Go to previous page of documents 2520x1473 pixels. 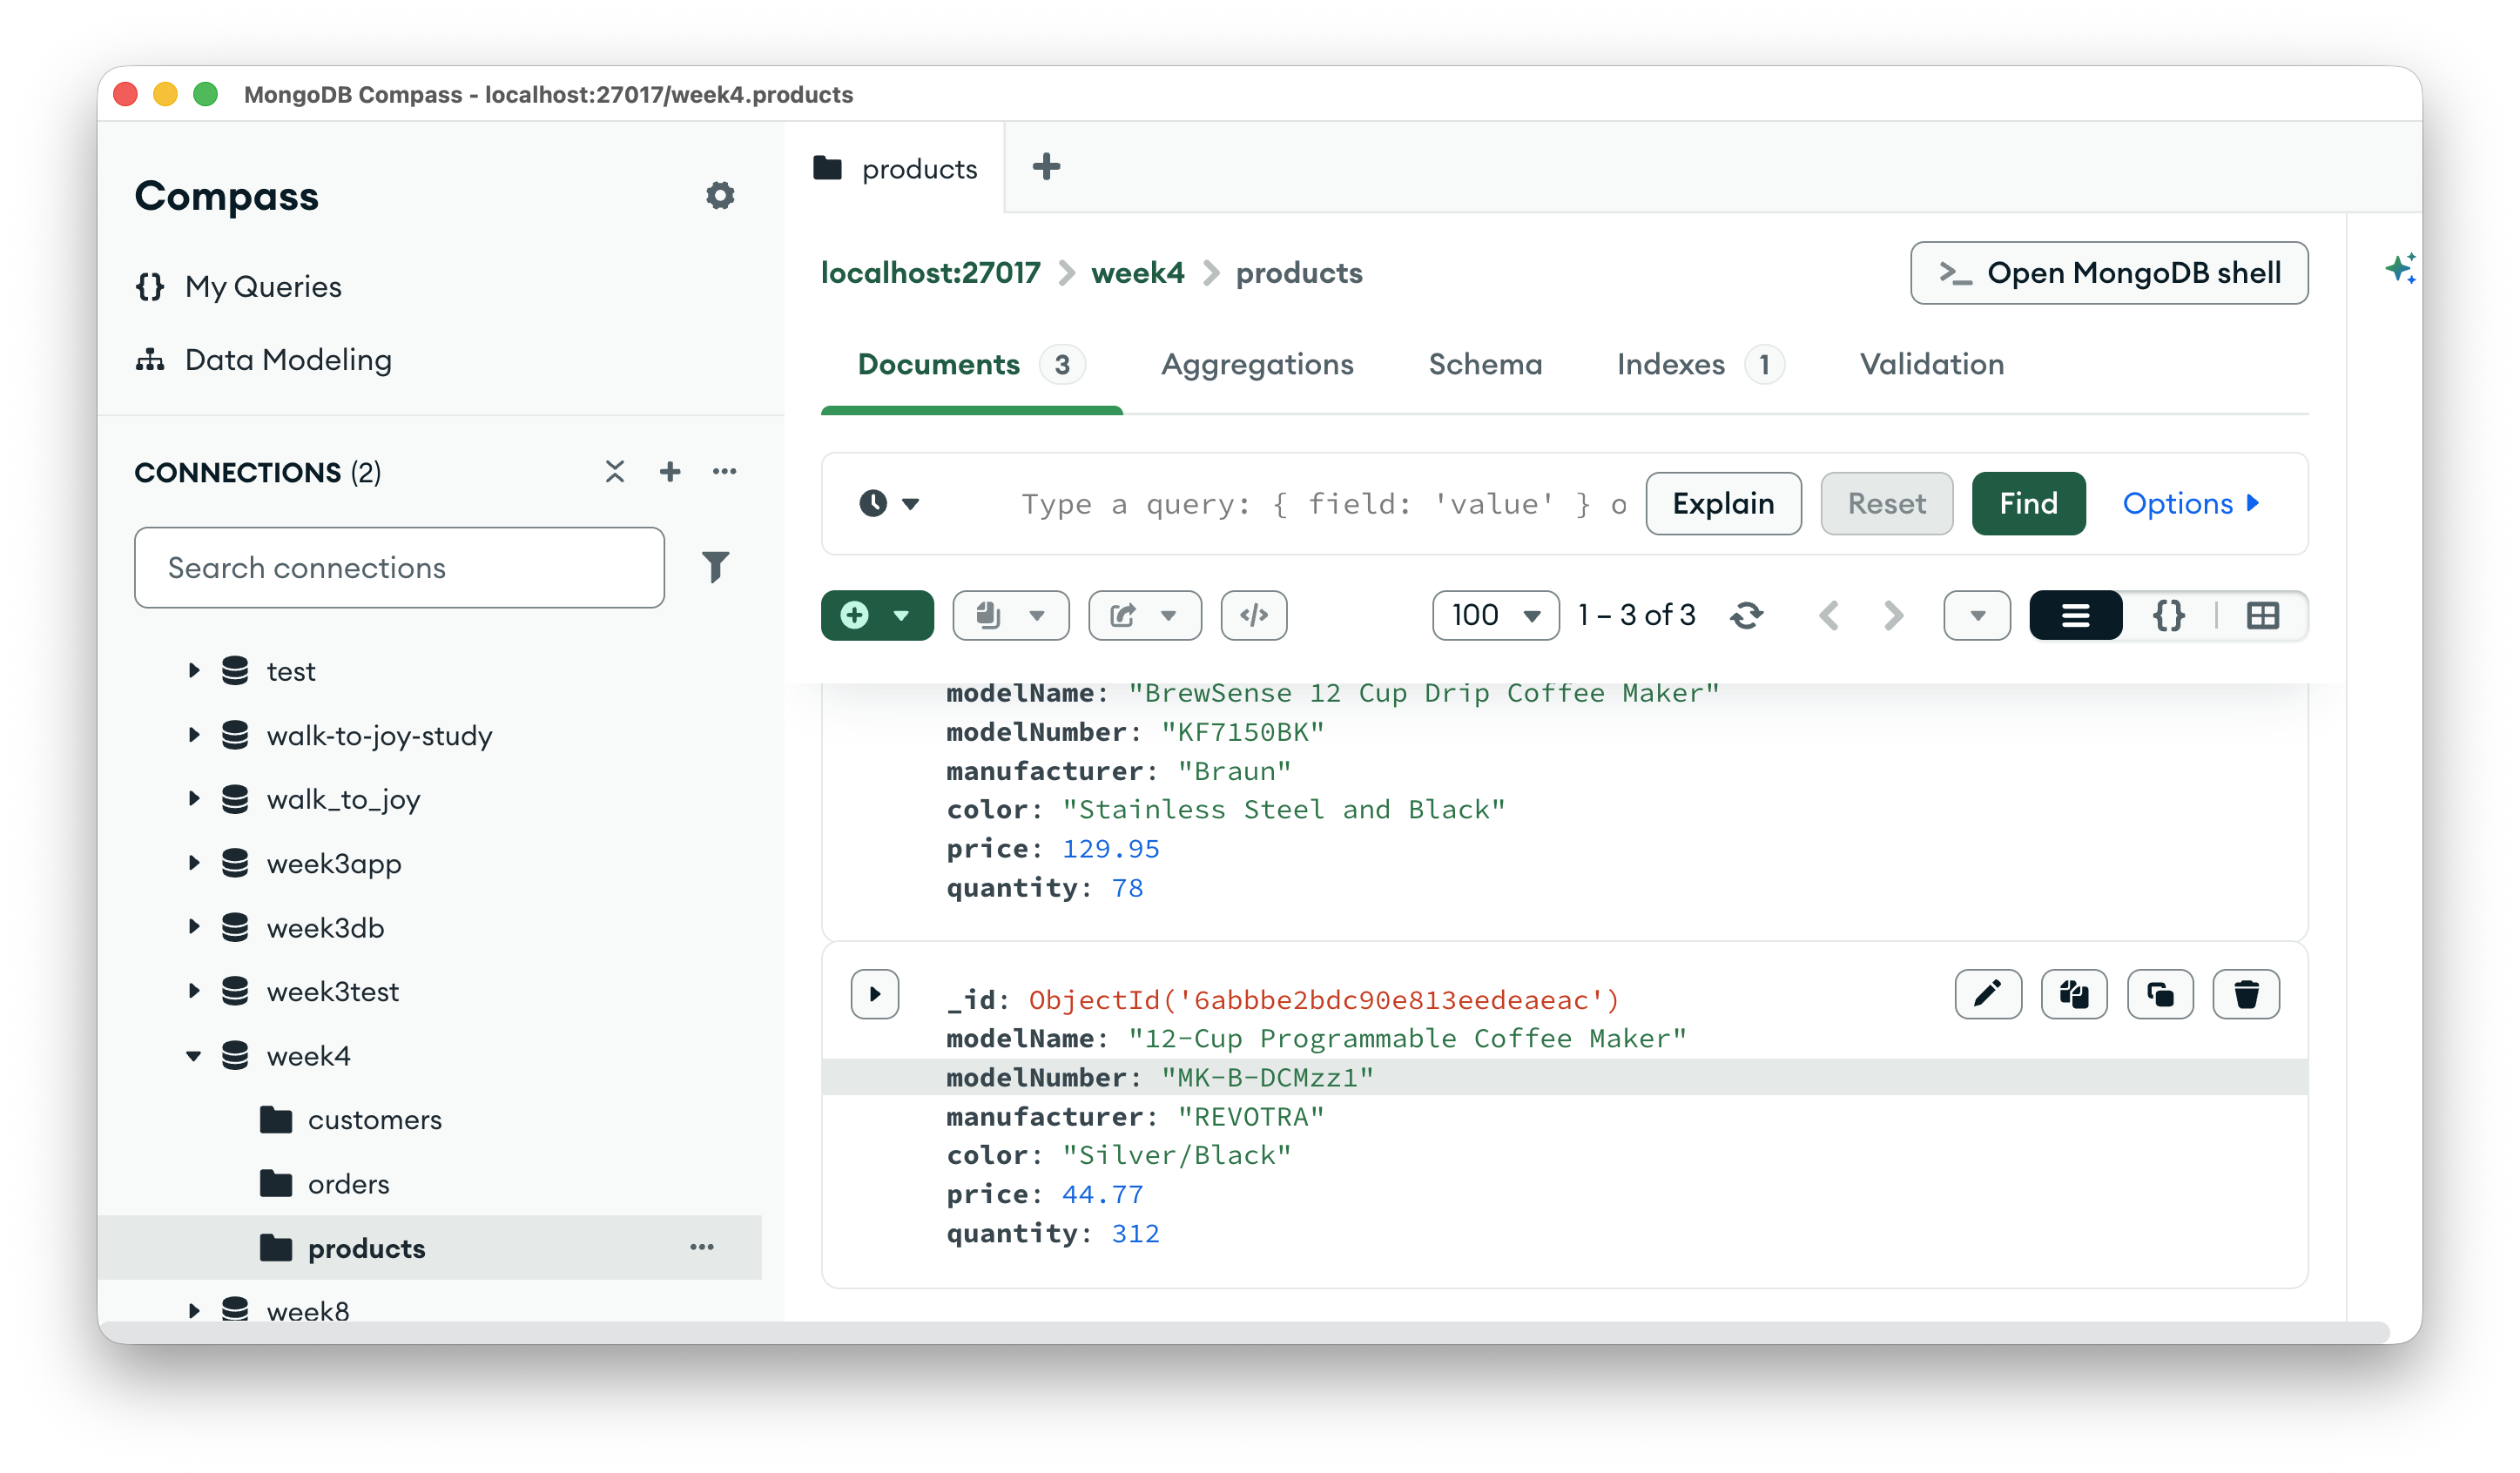[1829, 615]
